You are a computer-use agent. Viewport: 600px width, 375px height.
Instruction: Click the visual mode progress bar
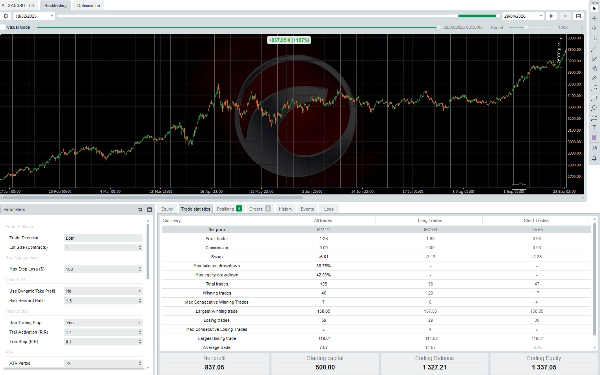click(238, 28)
